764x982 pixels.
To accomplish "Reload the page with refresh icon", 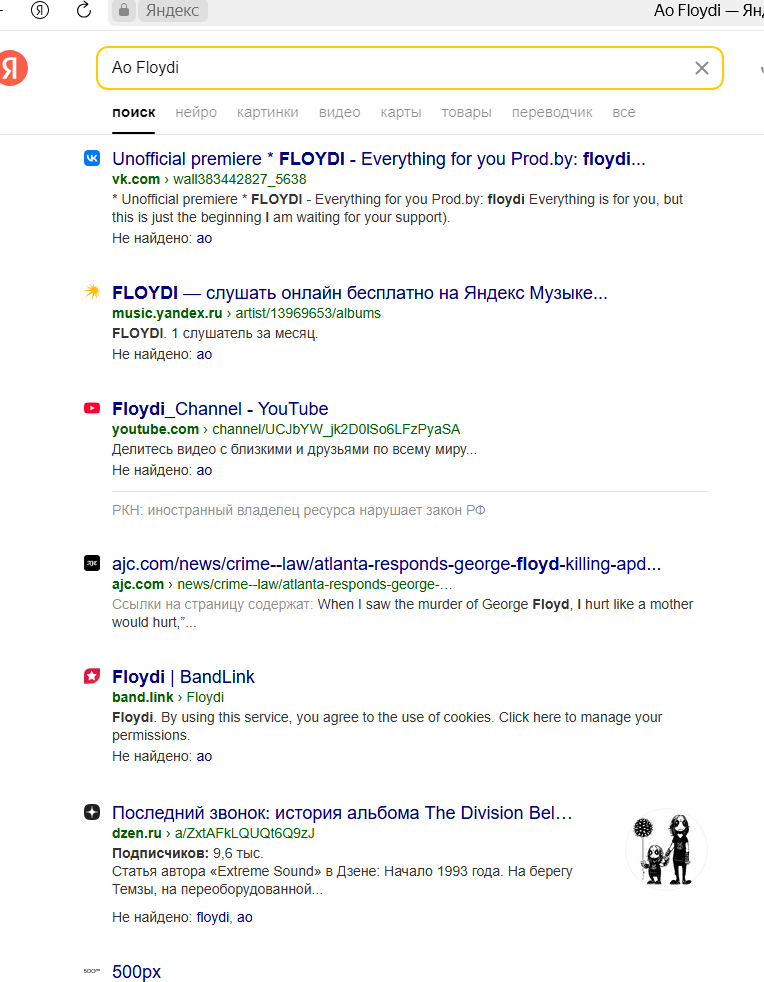I will point(85,11).
